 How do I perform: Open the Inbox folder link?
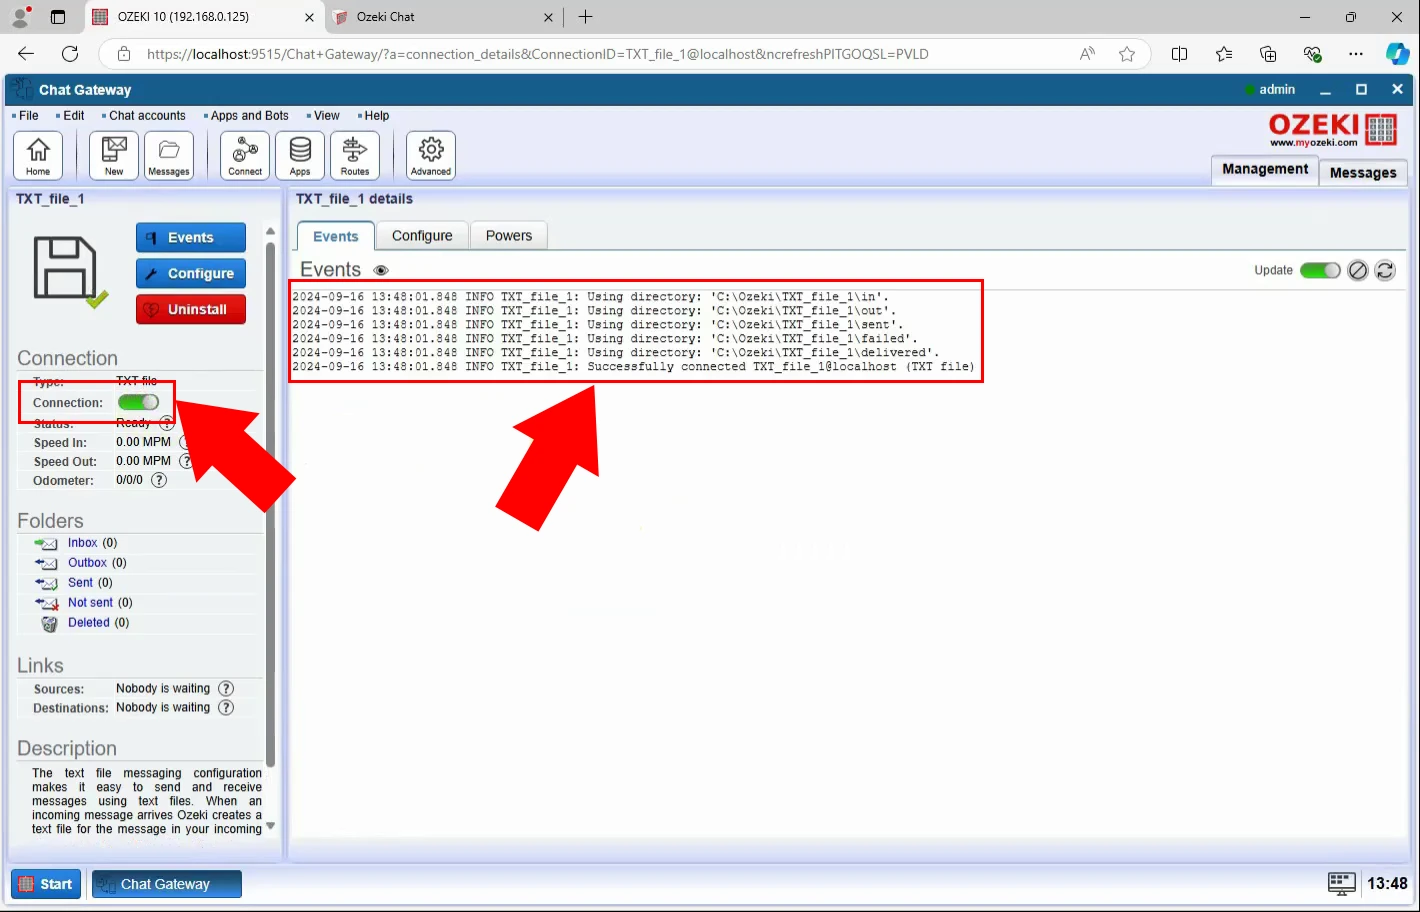[x=83, y=543]
